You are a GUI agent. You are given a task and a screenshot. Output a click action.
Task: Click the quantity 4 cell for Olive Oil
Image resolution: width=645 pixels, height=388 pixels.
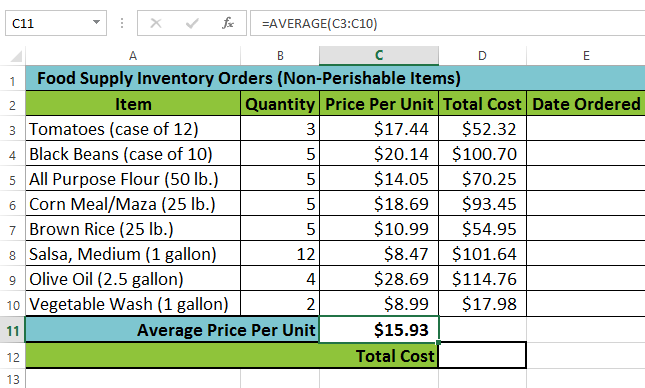280,279
